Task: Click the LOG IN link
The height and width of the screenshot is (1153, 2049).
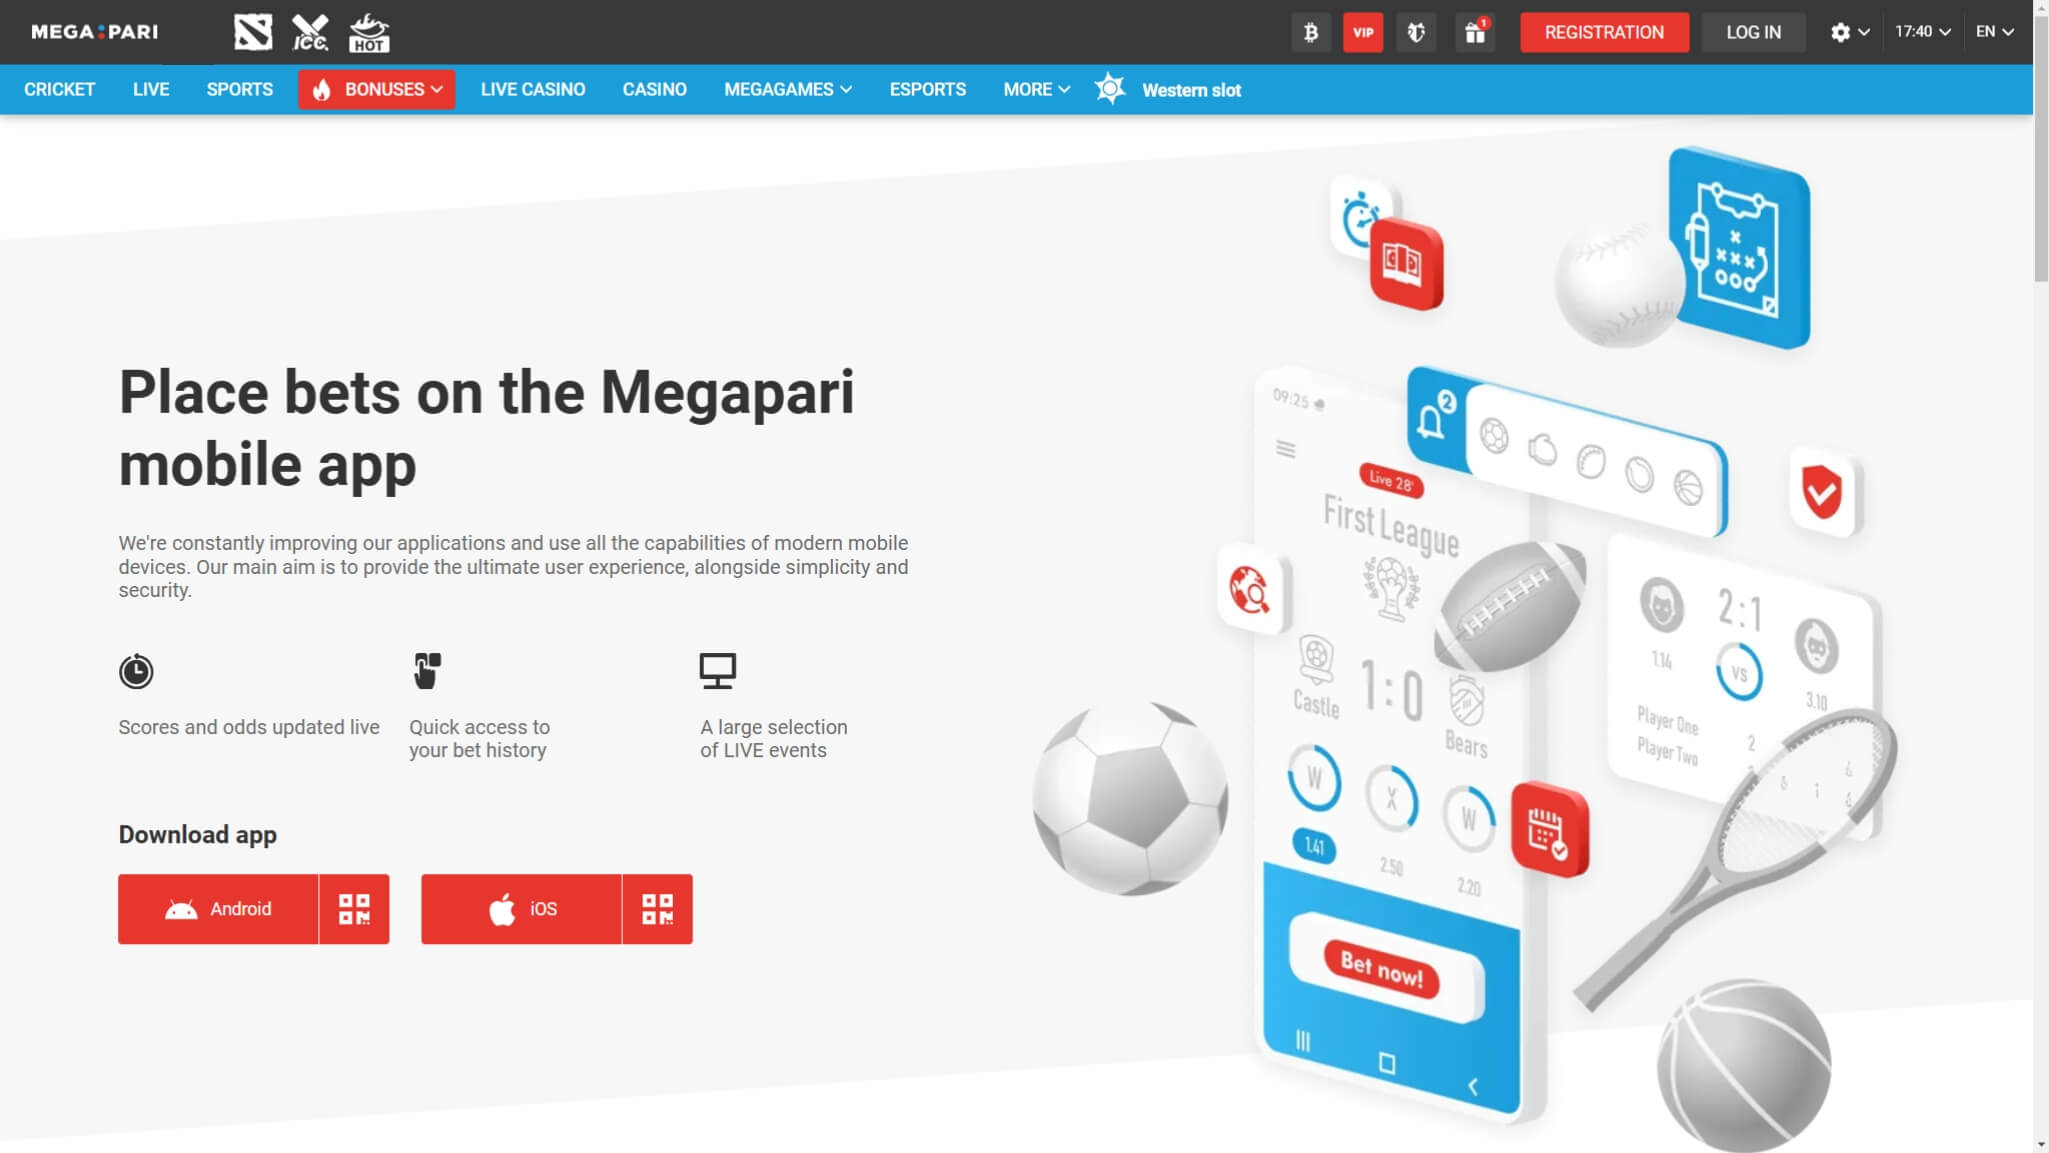Action: [x=1753, y=31]
